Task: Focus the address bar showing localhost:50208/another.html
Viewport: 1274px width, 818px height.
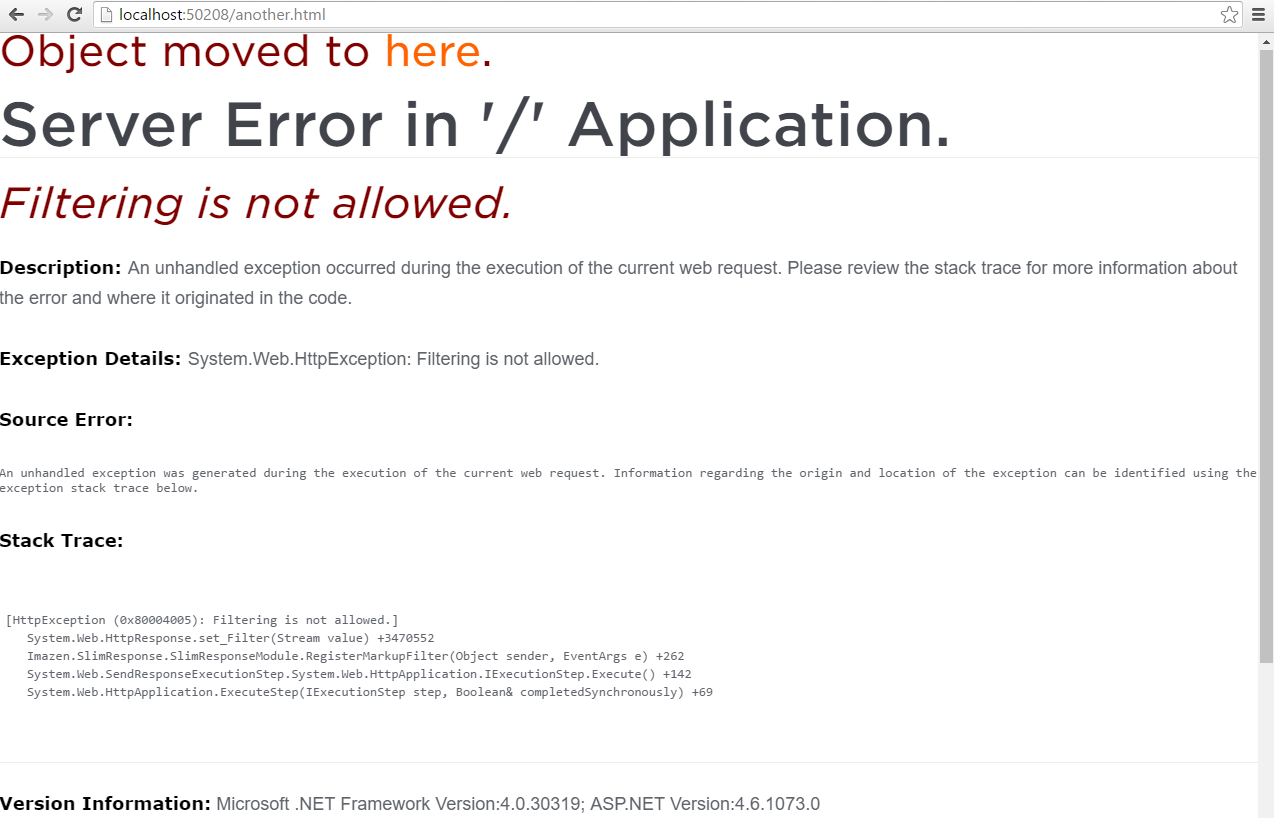Action: 667,15
